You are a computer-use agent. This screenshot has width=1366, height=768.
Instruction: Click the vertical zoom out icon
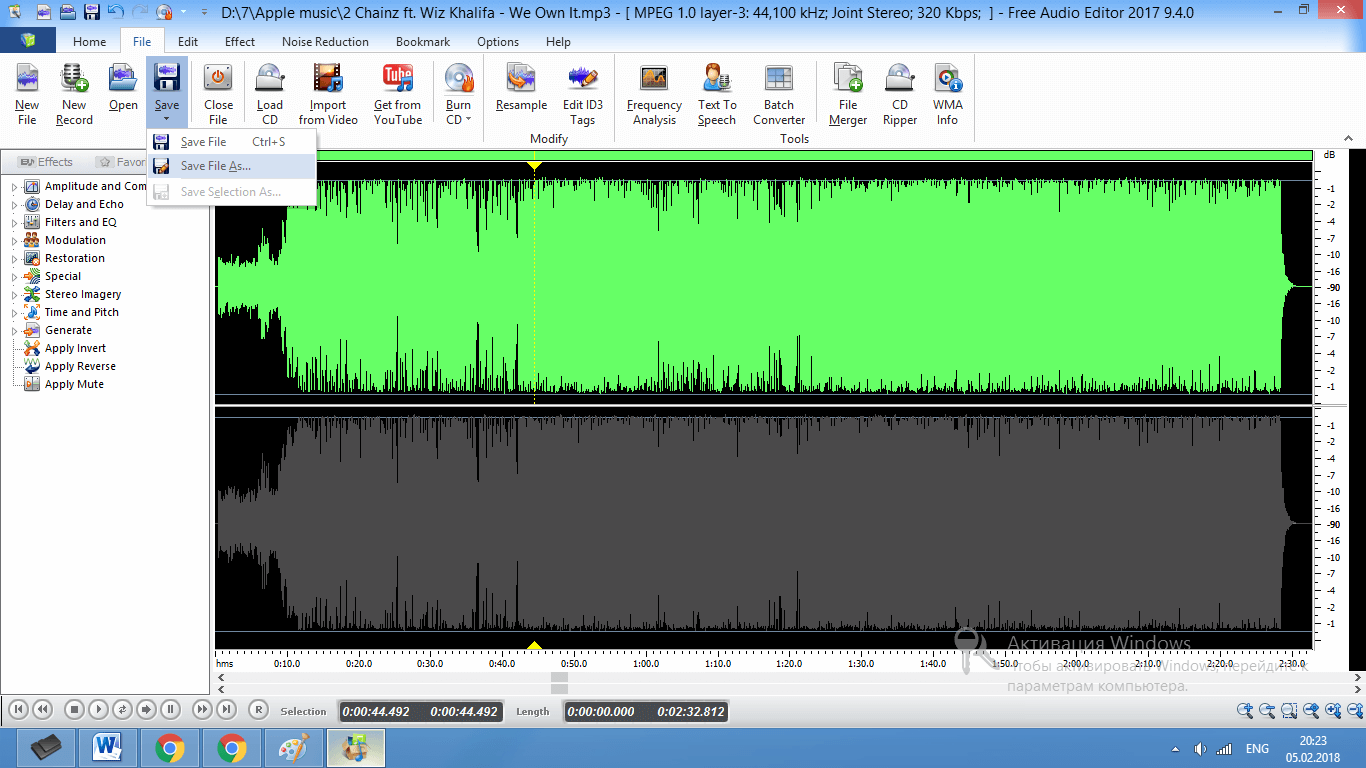tap(1354, 710)
